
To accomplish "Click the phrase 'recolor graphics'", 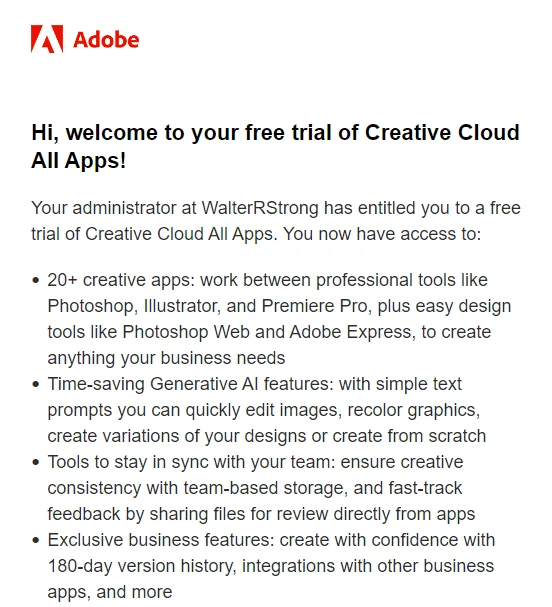I will 411,410.
